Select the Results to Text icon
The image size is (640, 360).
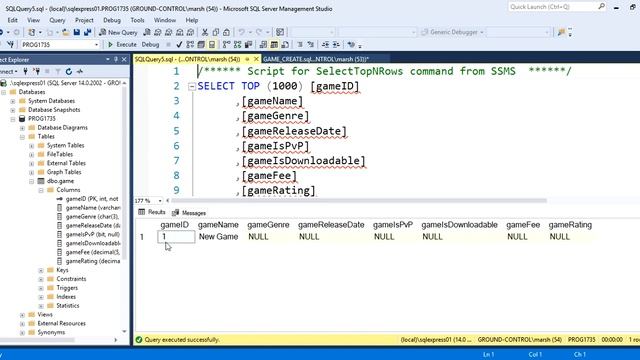click(263, 44)
